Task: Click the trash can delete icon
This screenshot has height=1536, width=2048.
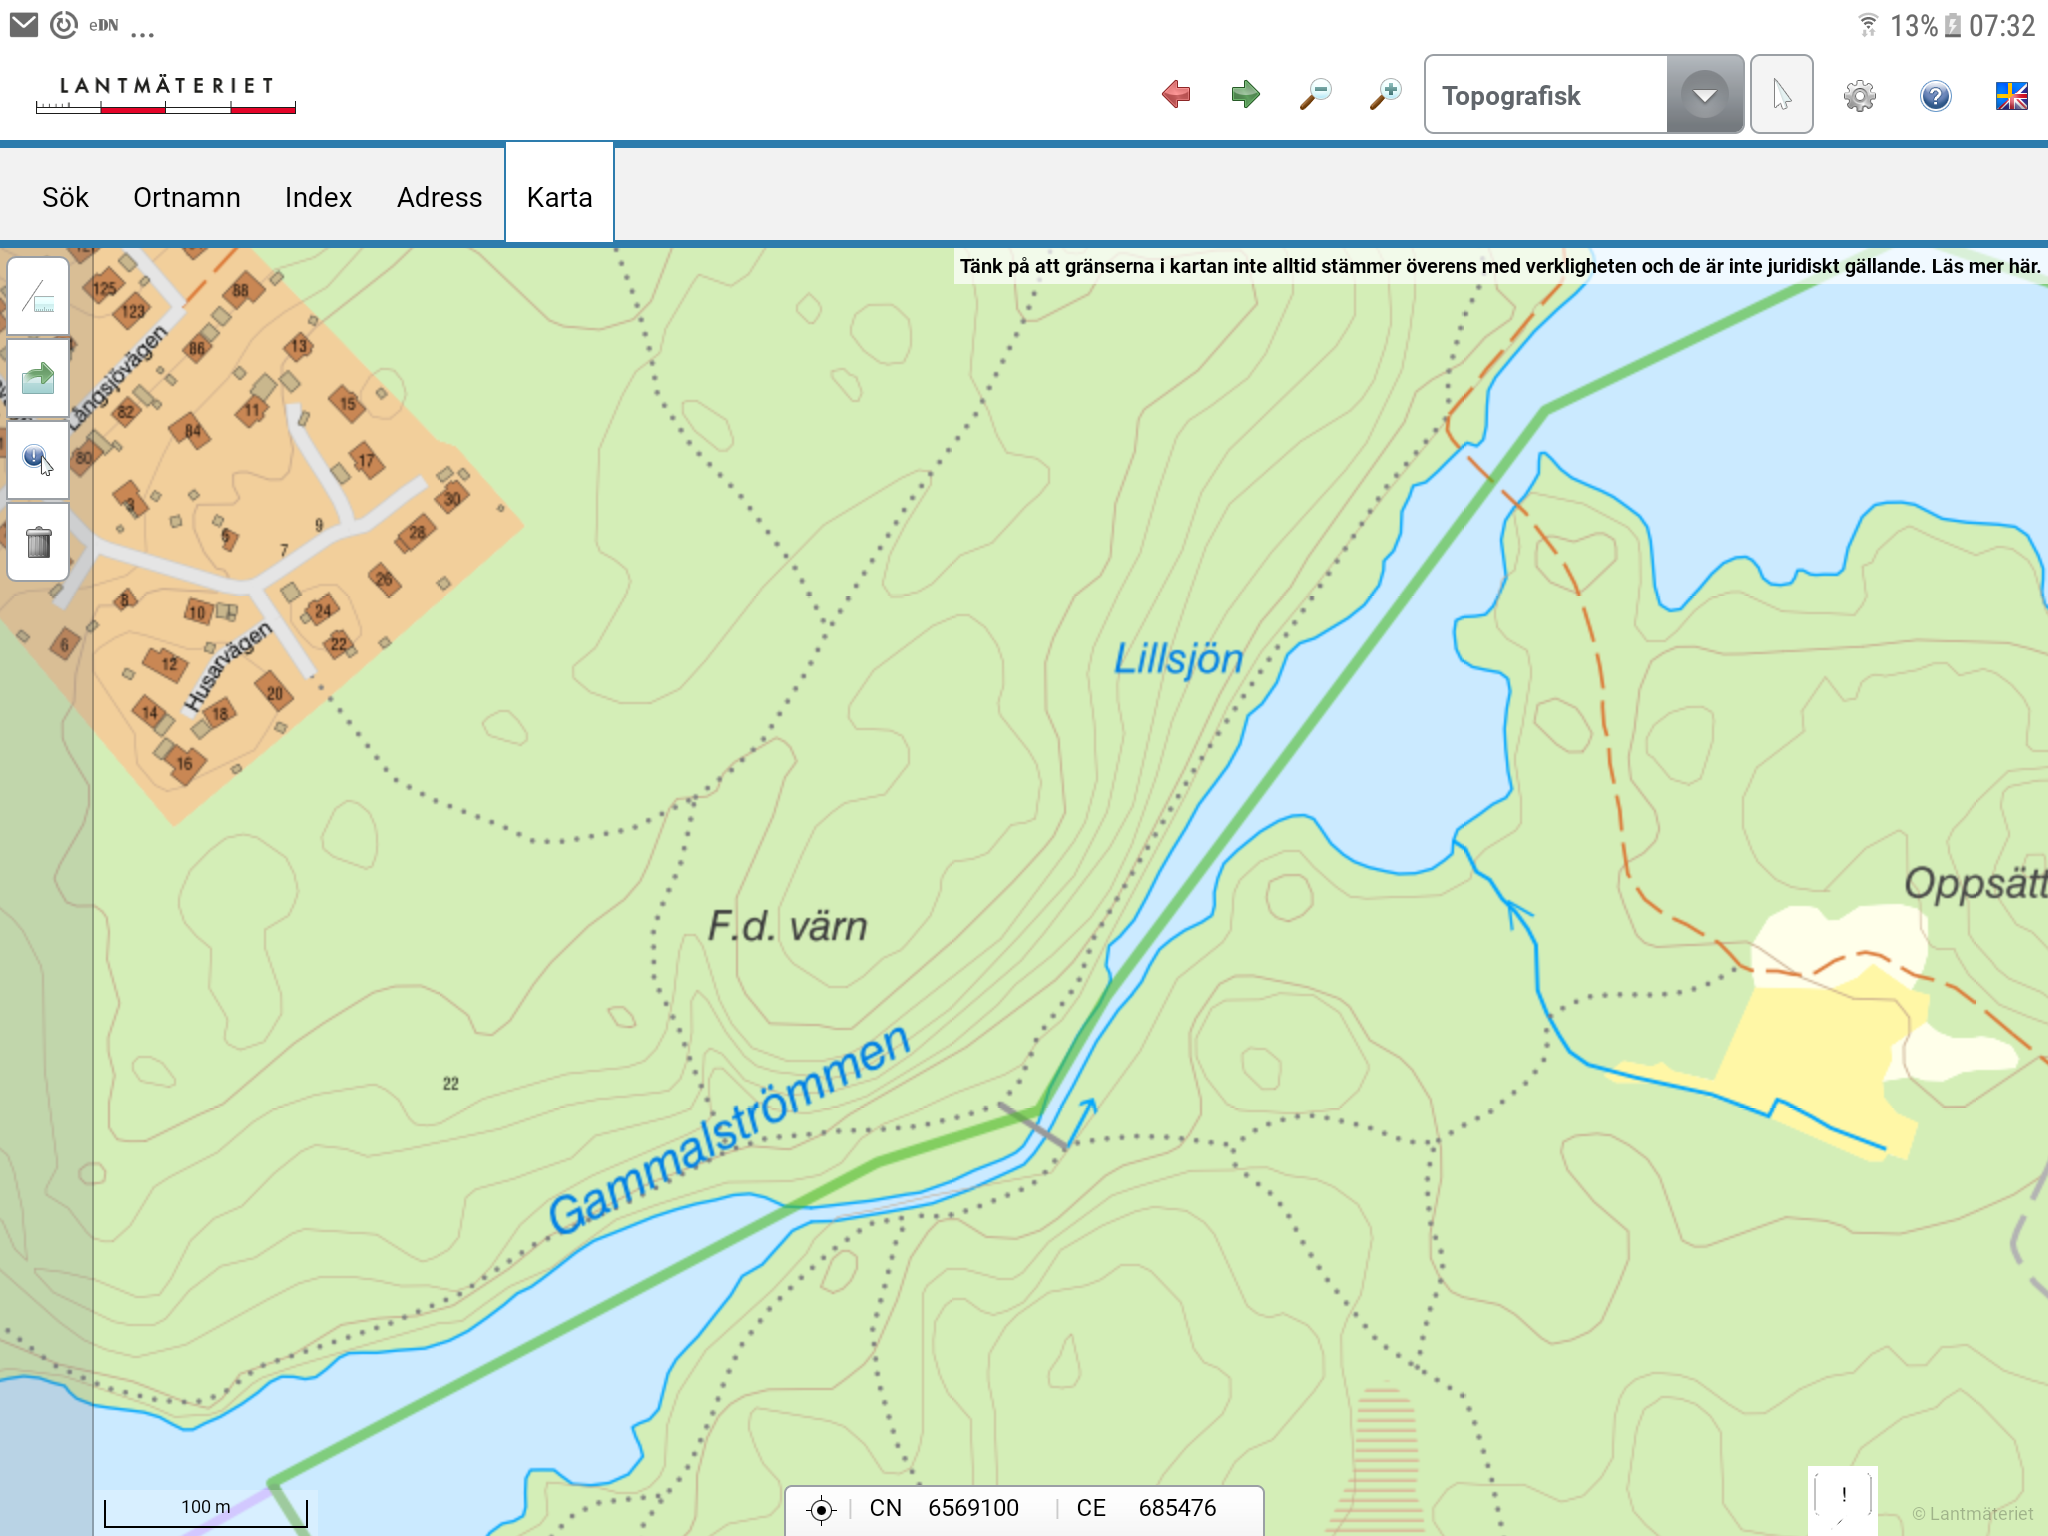Action: pyautogui.click(x=38, y=542)
